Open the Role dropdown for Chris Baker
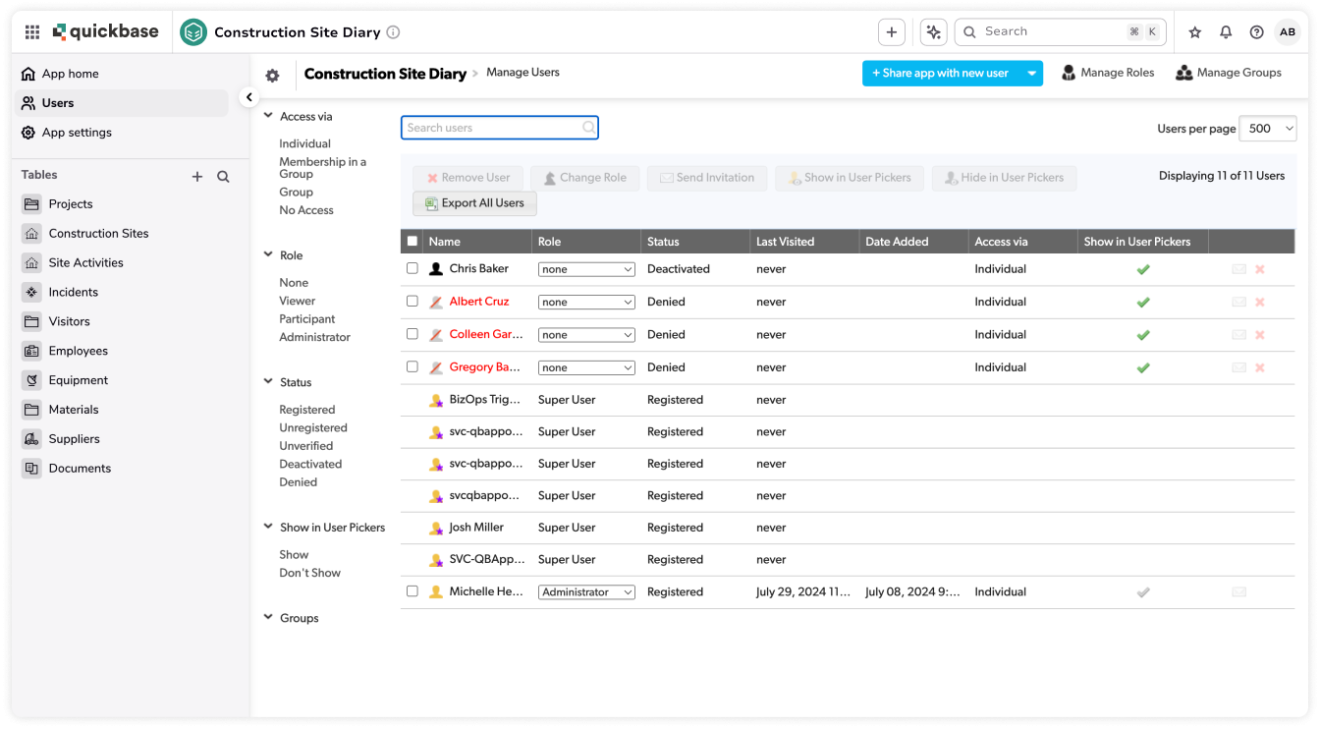Image resolution: width=1320 pixels, height=729 pixels. 586,268
